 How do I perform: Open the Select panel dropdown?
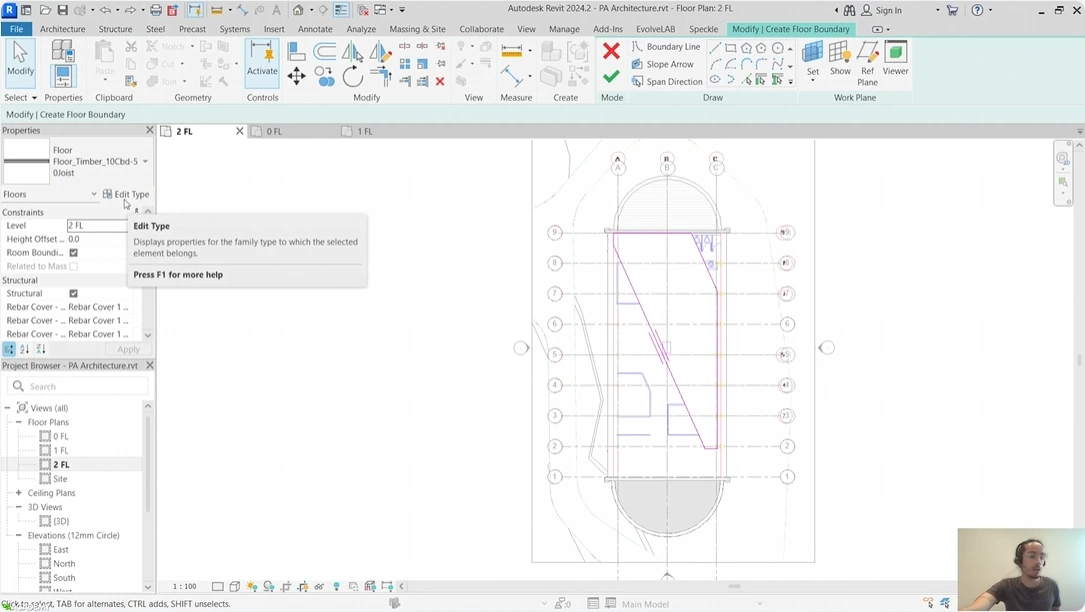[20, 98]
